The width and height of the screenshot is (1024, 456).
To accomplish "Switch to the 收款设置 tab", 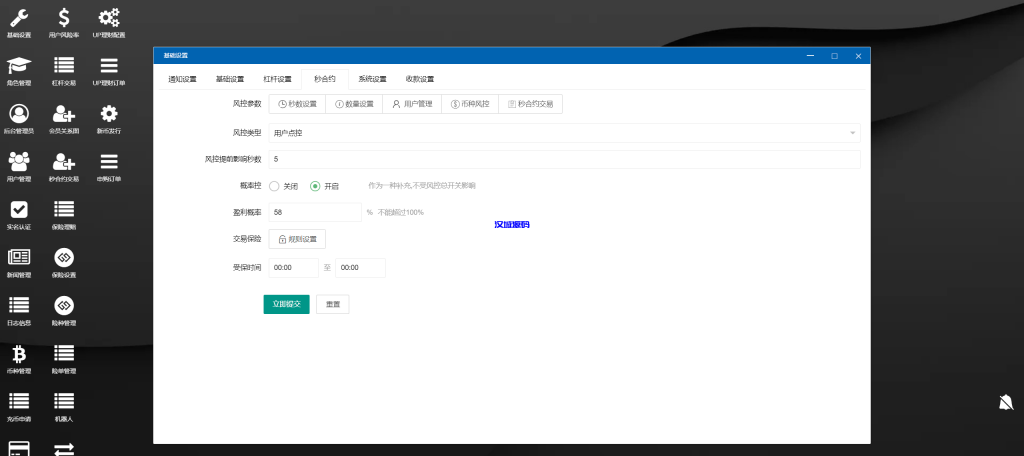I will pos(420,79).
